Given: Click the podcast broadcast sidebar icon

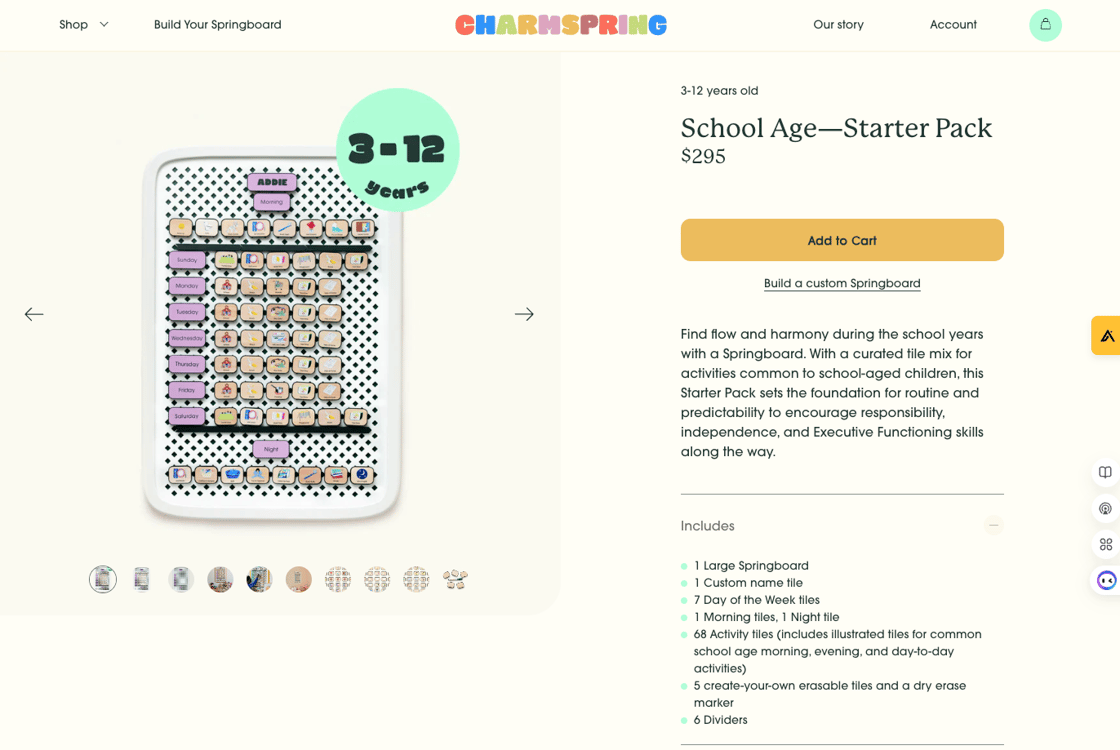Looking at the screenshot, I should 1105,509.
